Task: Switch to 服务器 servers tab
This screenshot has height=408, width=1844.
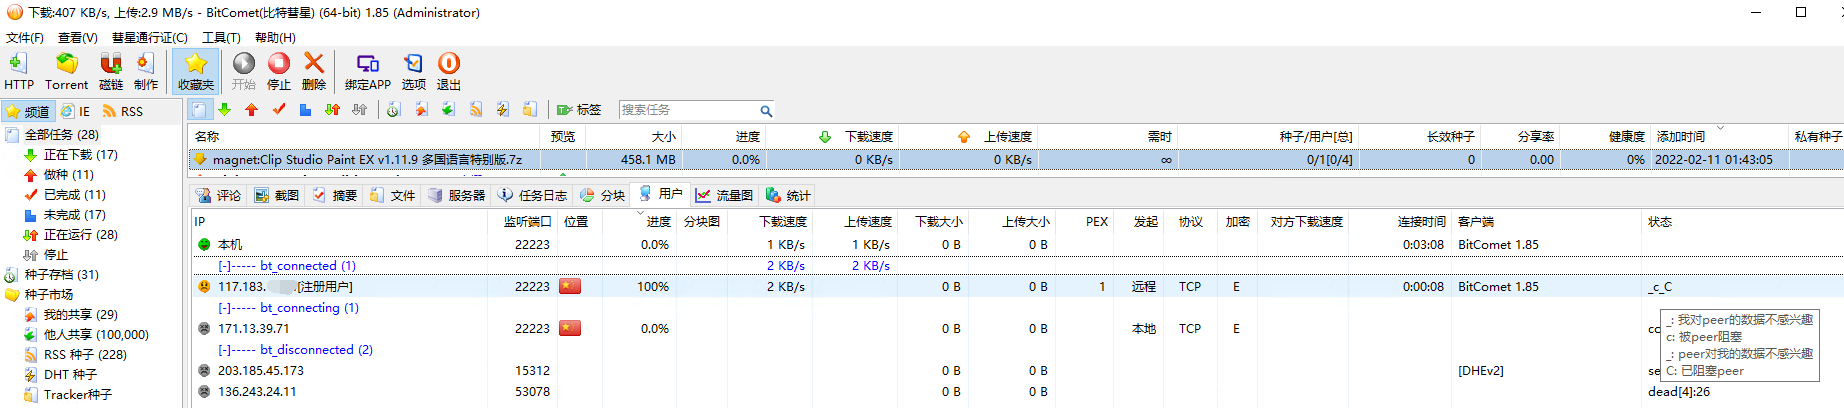Action: [456, 195]
